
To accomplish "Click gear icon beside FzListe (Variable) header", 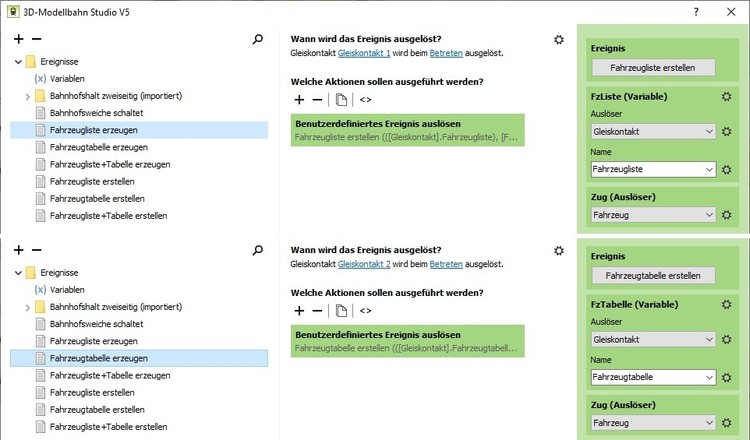I will (x=727, y=97).
